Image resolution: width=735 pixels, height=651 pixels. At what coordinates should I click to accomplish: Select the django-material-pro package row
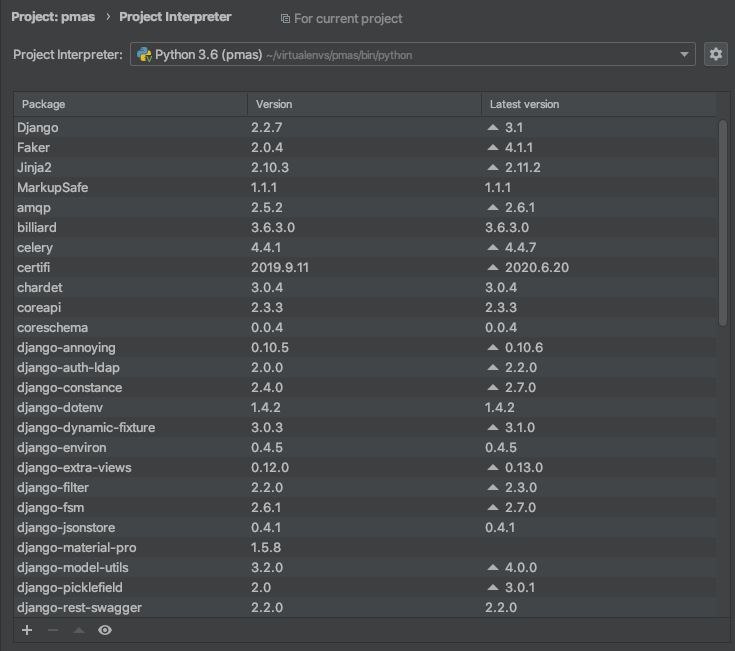[365, 547]
